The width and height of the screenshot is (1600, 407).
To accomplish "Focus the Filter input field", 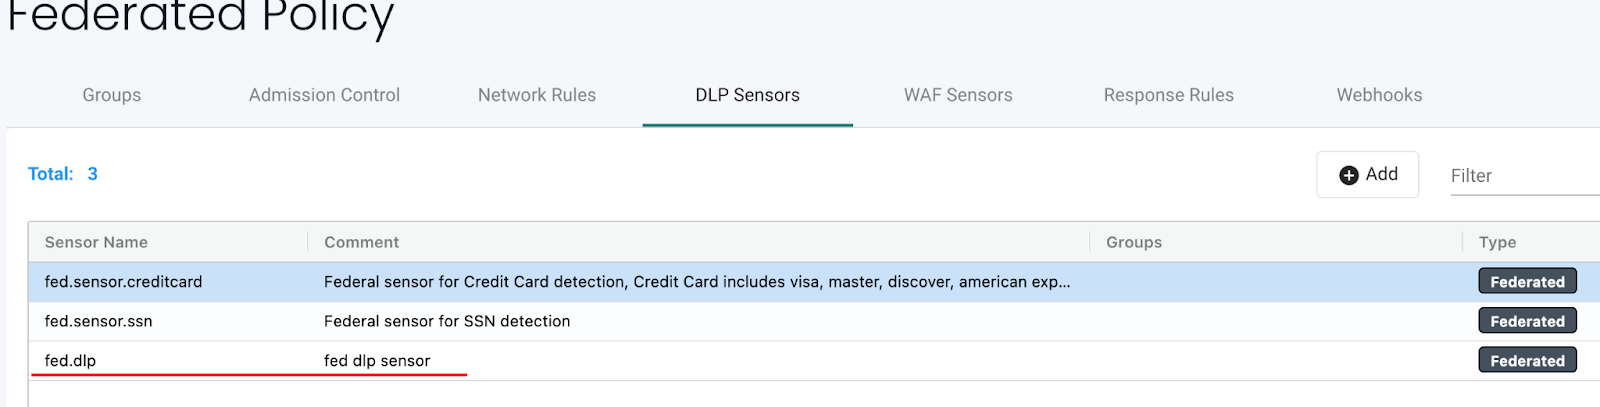I will tap(1520, 176).
